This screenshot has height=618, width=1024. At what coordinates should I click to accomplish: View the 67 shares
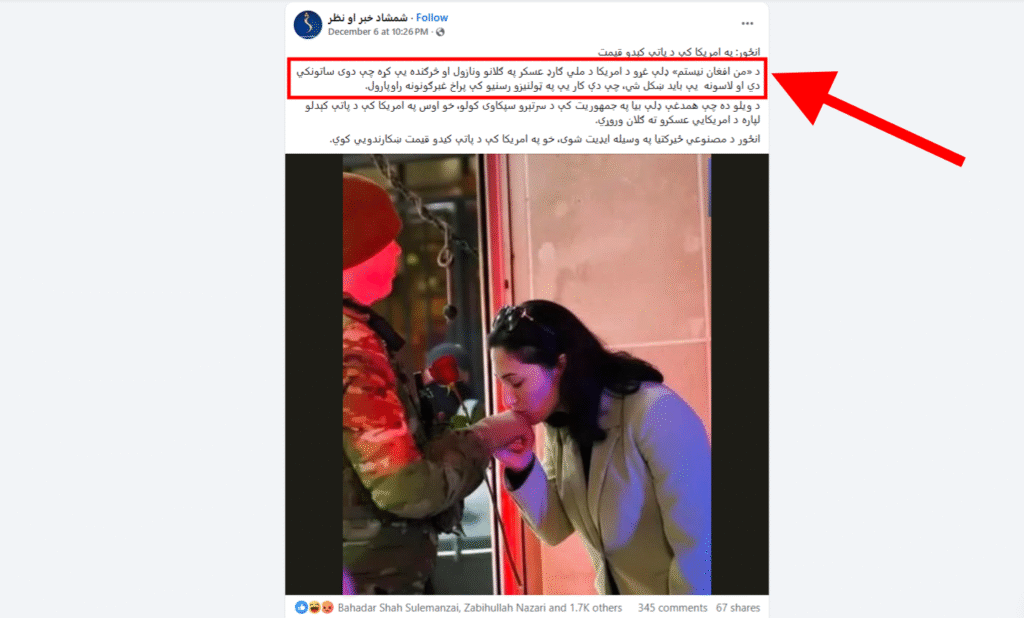pyautogui.click(x=738, y=608)
